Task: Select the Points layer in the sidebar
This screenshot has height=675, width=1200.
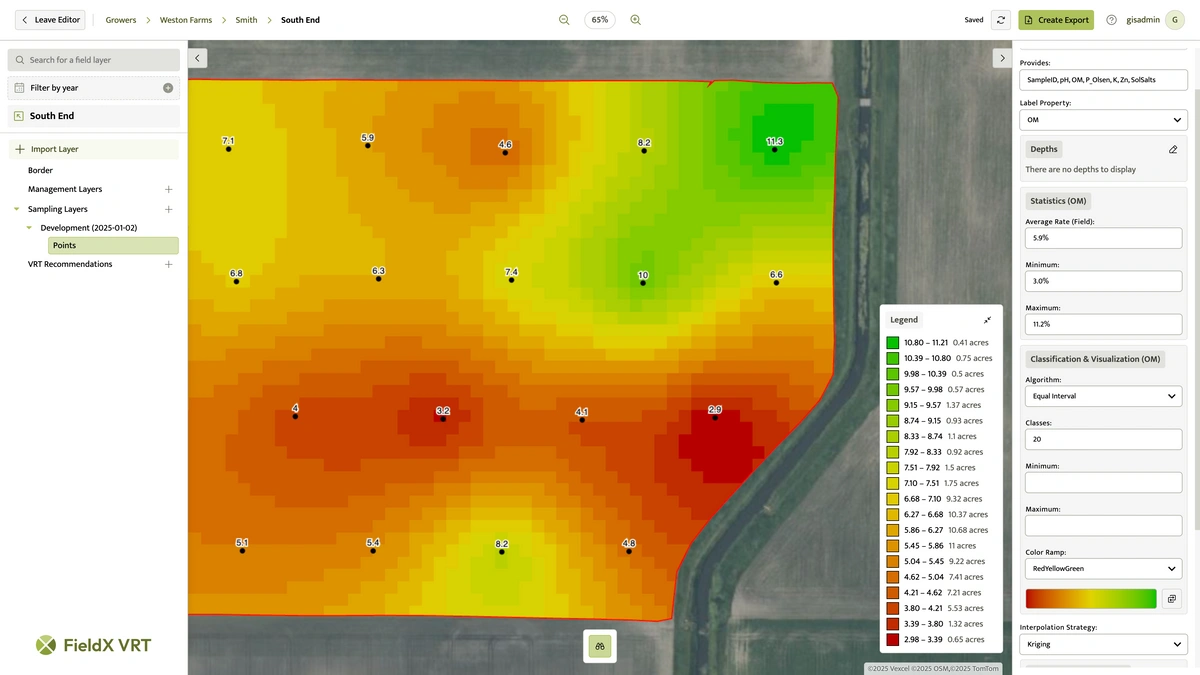Action: point(64,245)
